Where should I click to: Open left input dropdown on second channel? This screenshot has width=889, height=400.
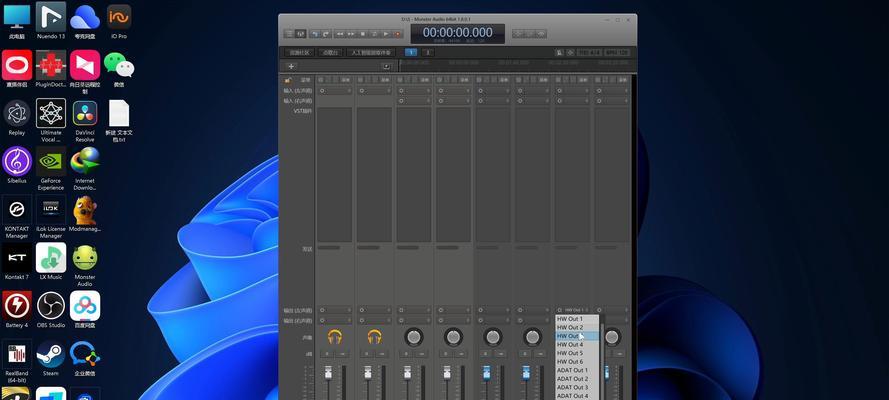(374, 91)
